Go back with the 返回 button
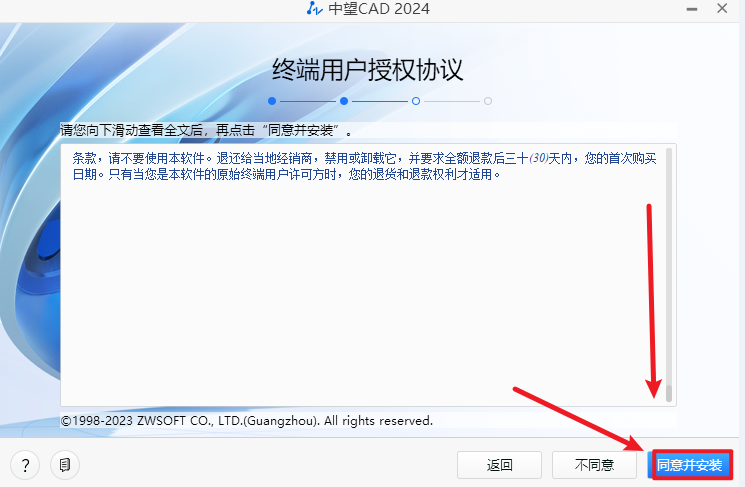745x487 pixels. (x=500, y=465)
